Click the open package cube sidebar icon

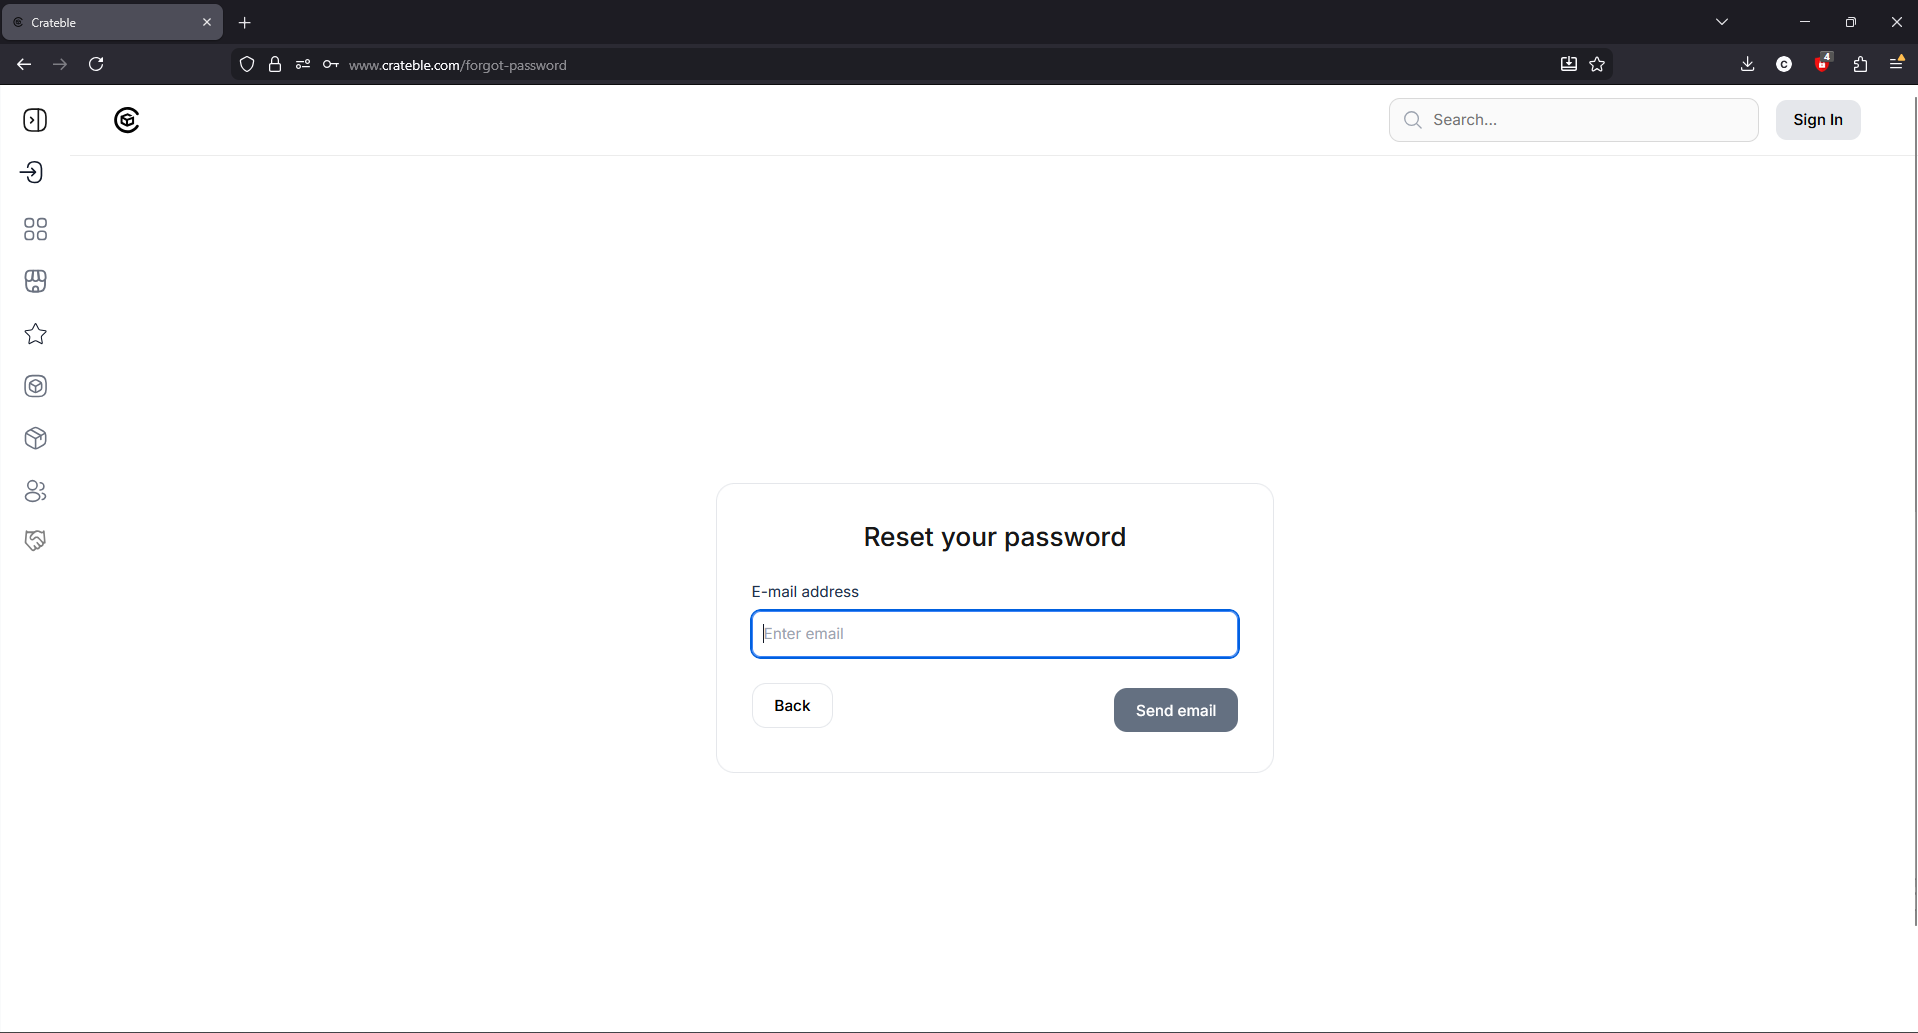click(x=35, y=438)
